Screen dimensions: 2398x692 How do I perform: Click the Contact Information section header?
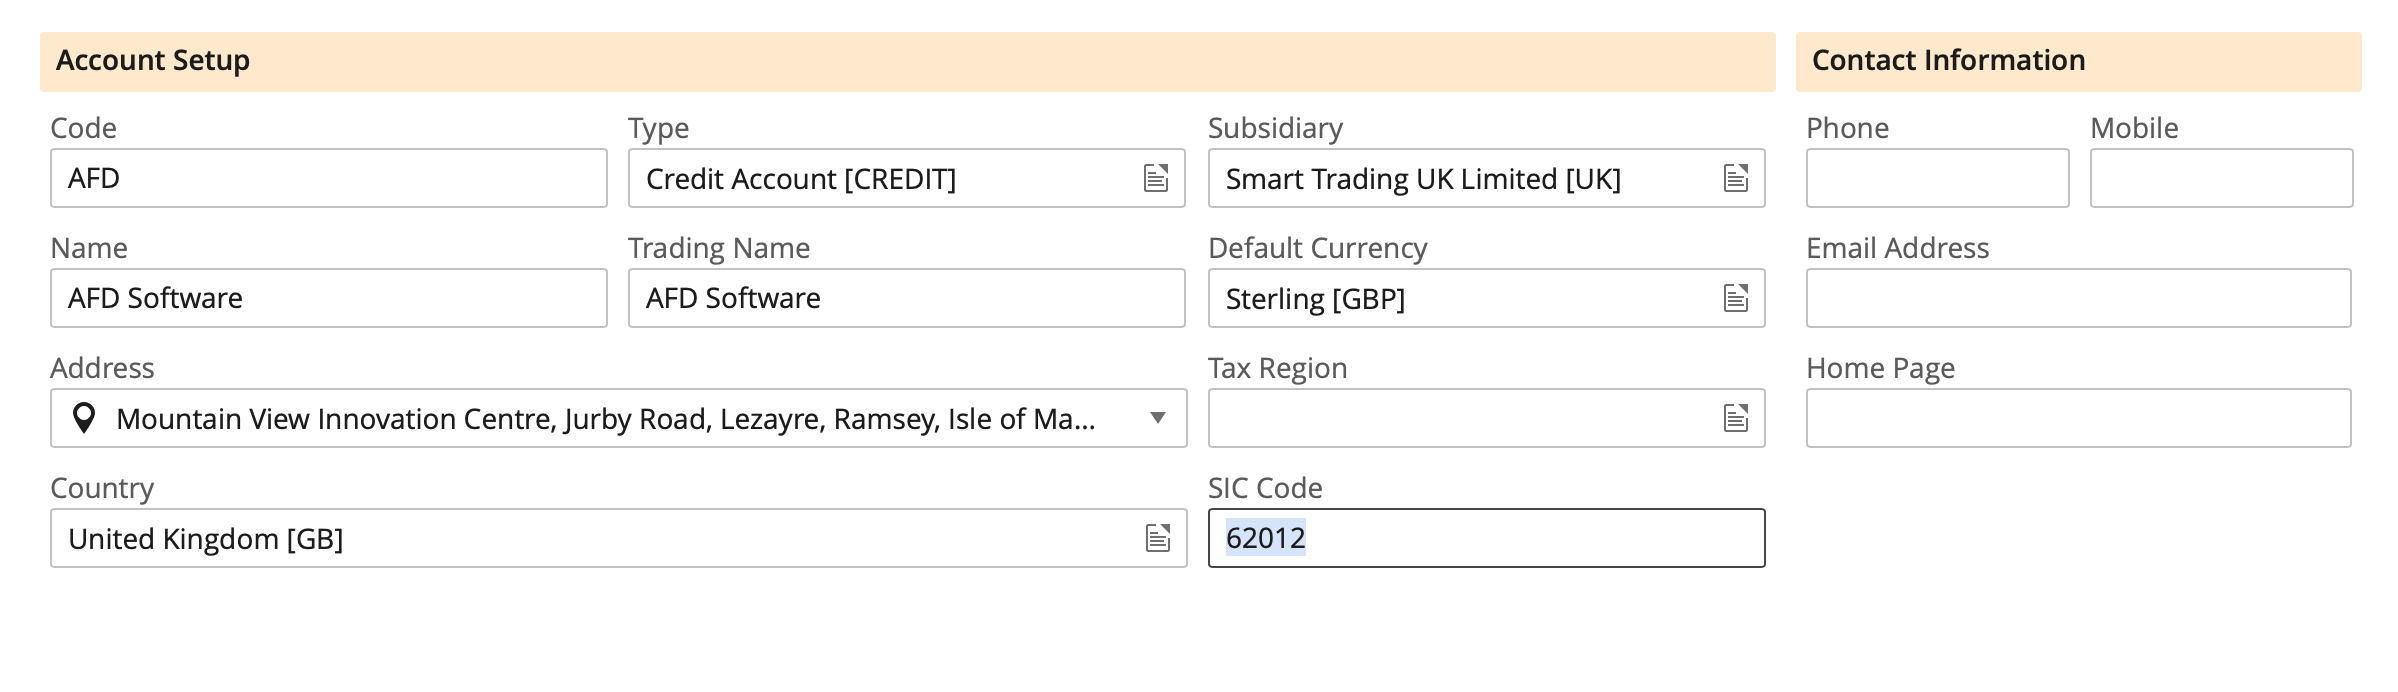coord(1948,61)
